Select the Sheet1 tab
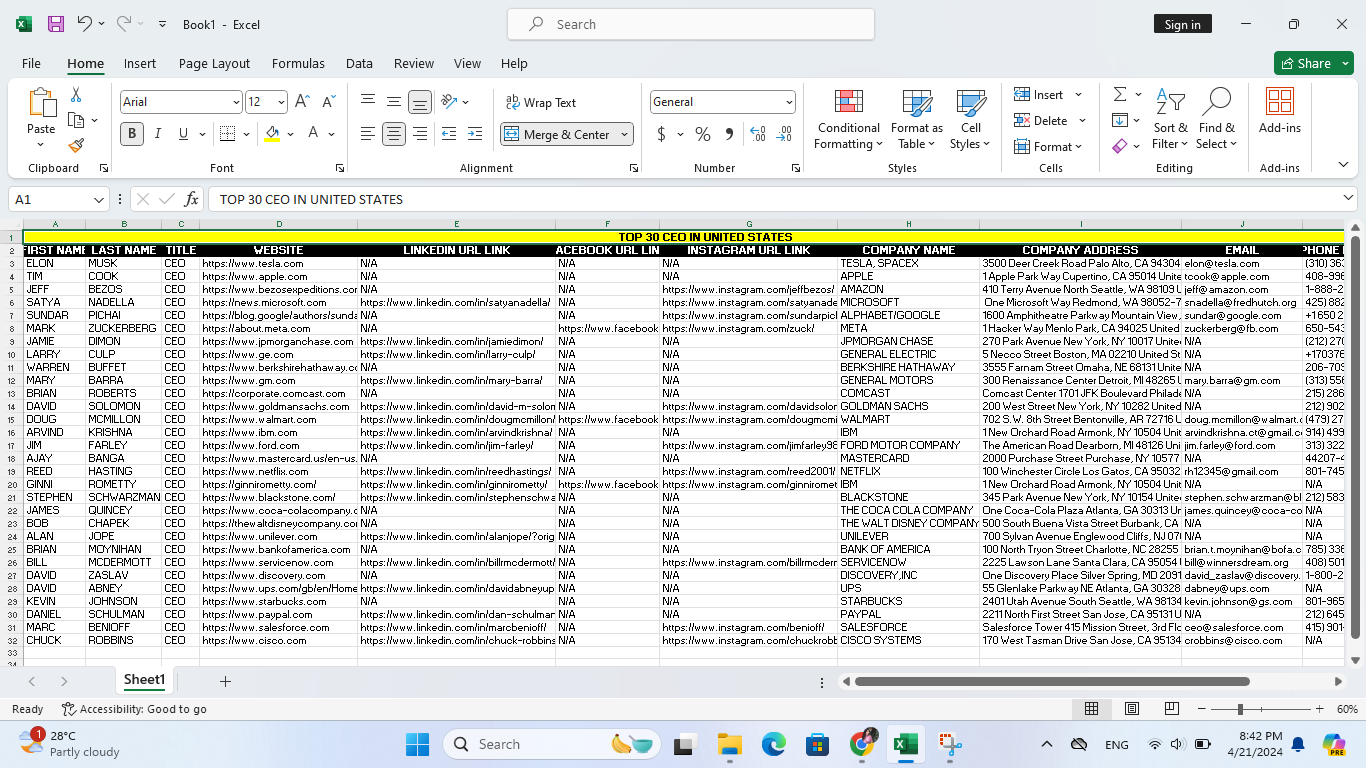This screenshot has width=1366, height=768. [144, 680]
